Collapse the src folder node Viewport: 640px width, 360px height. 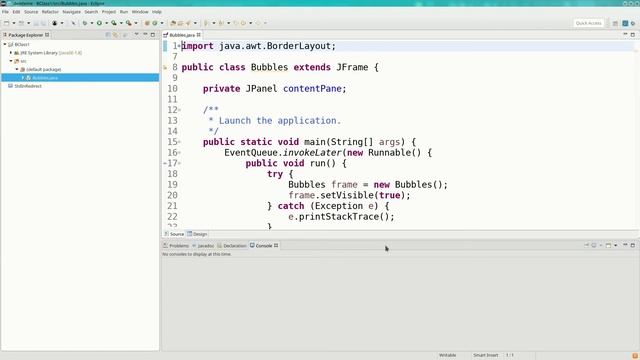11,61
